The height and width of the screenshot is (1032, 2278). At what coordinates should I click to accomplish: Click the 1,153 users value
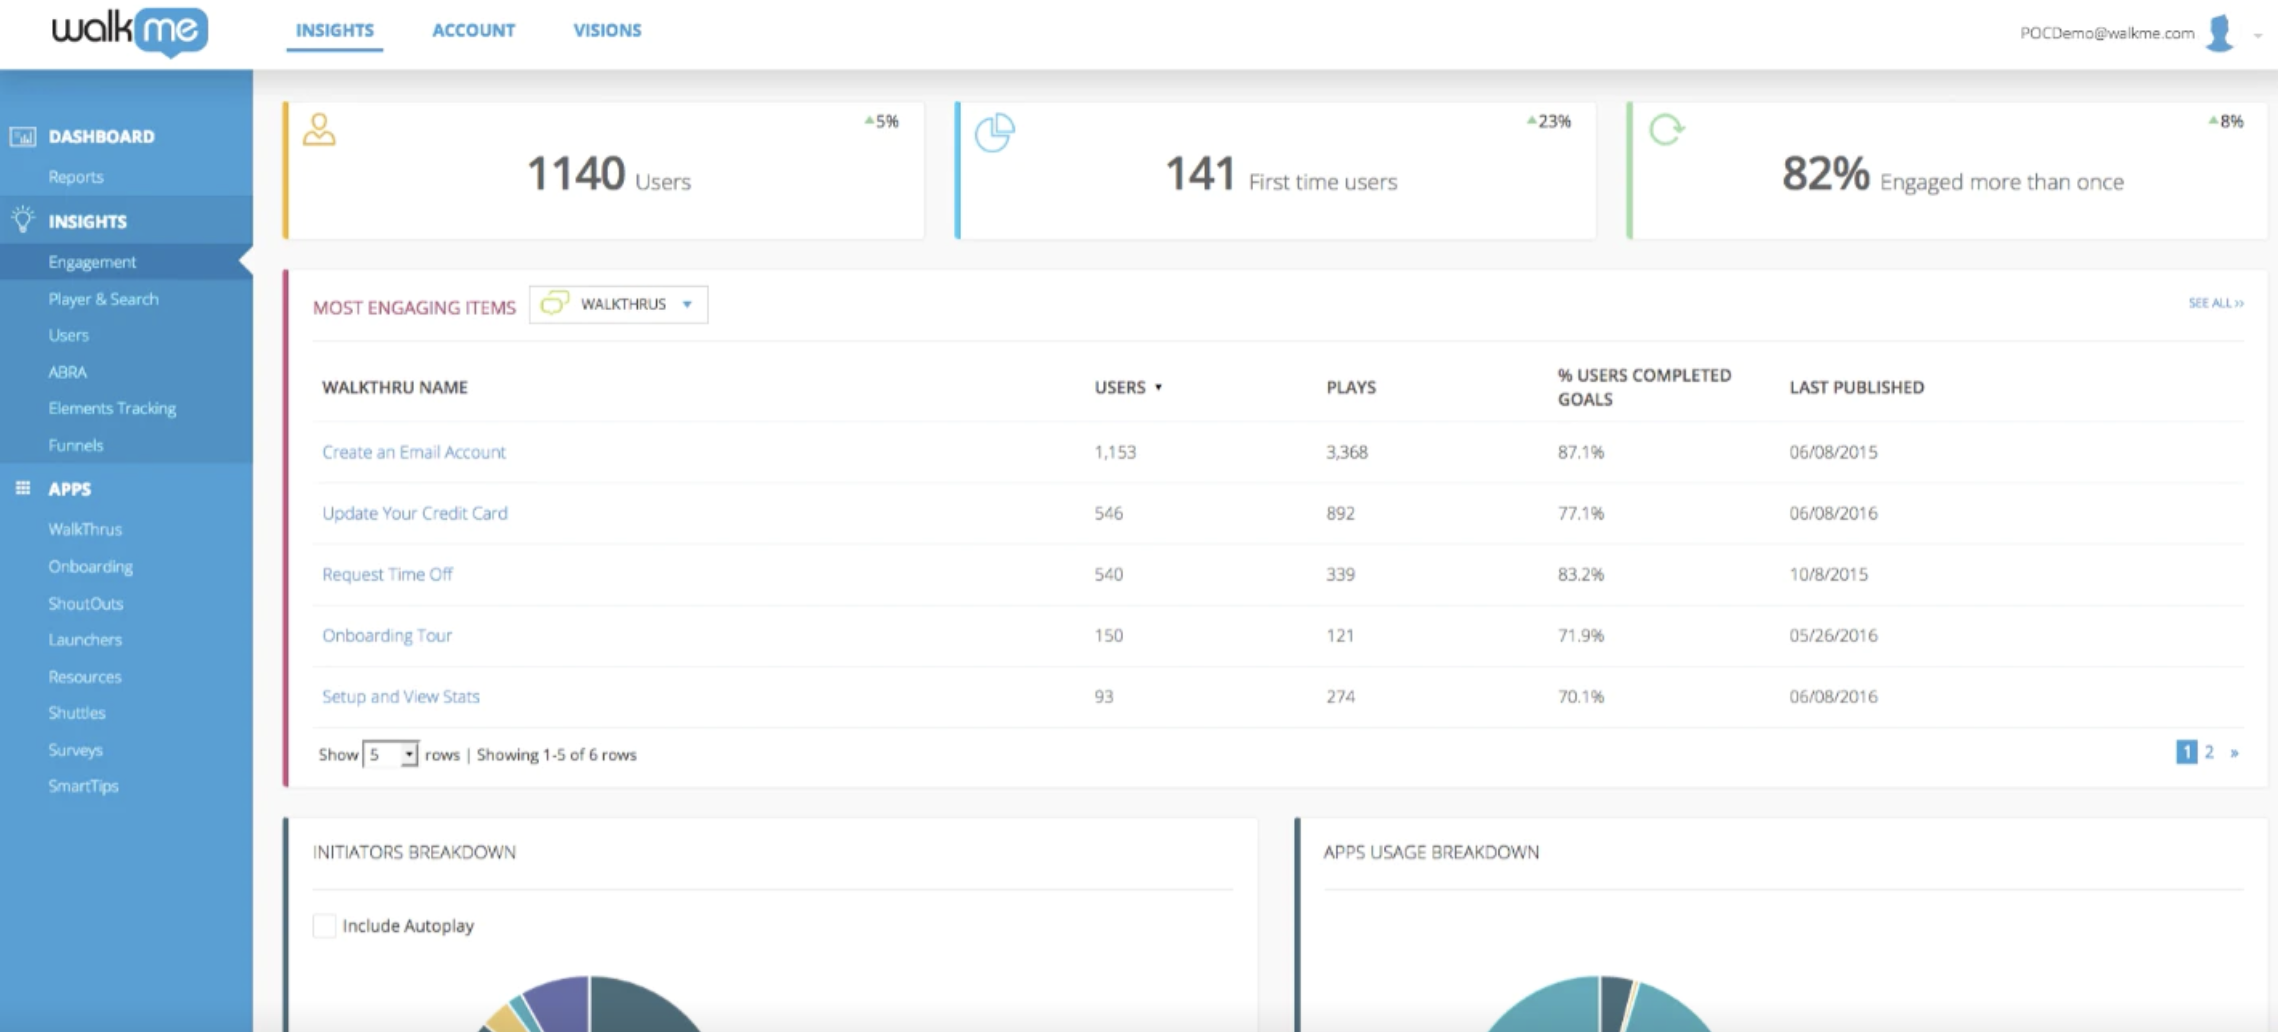point(1115,452)
